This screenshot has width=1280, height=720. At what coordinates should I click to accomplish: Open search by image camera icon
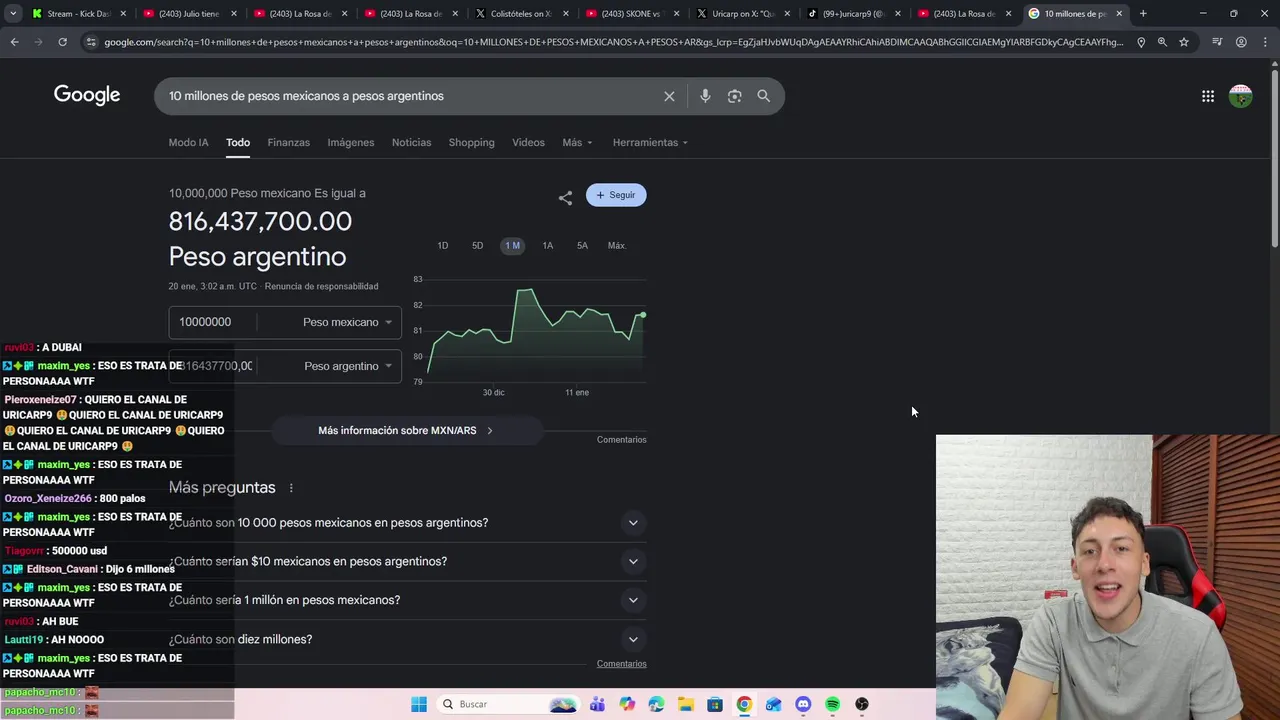pos(735,96)
